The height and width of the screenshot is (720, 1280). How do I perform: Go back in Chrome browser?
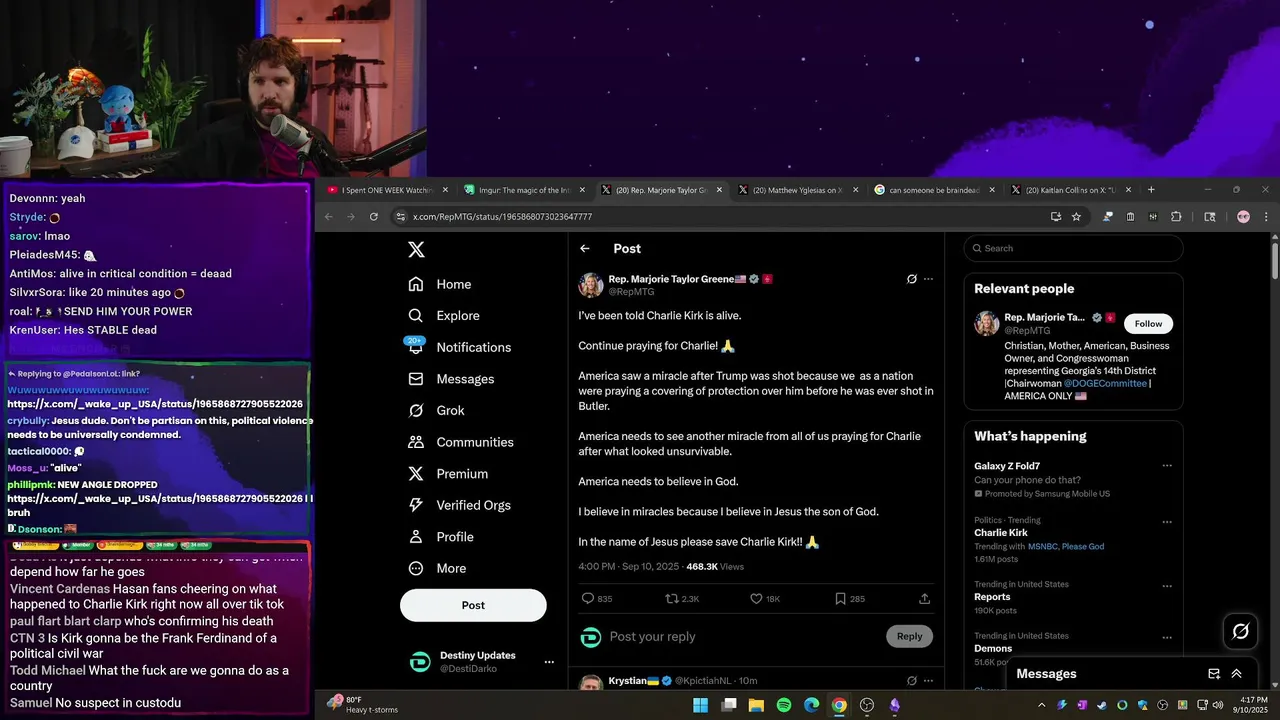pyautogui.click(x=327, y=217)
